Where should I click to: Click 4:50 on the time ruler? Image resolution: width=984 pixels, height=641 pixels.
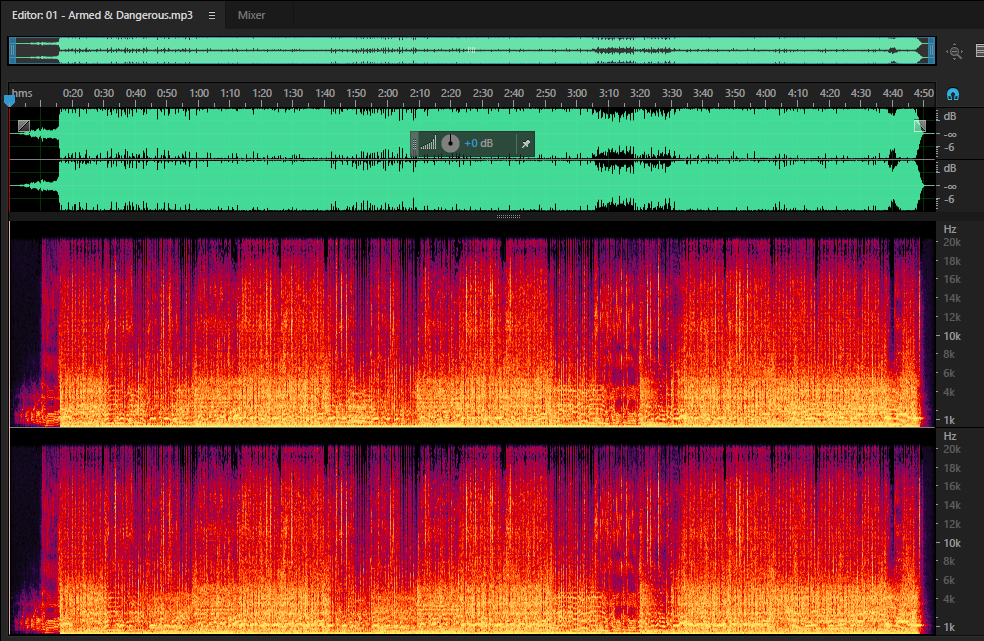[x=924, y=94]
